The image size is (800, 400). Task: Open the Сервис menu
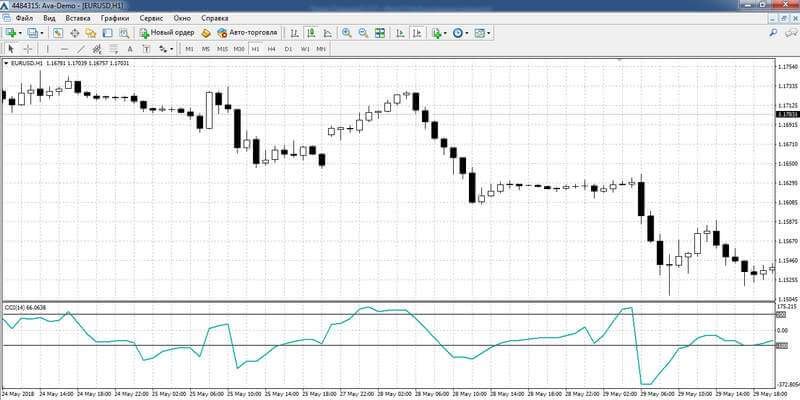pos(153,18)
